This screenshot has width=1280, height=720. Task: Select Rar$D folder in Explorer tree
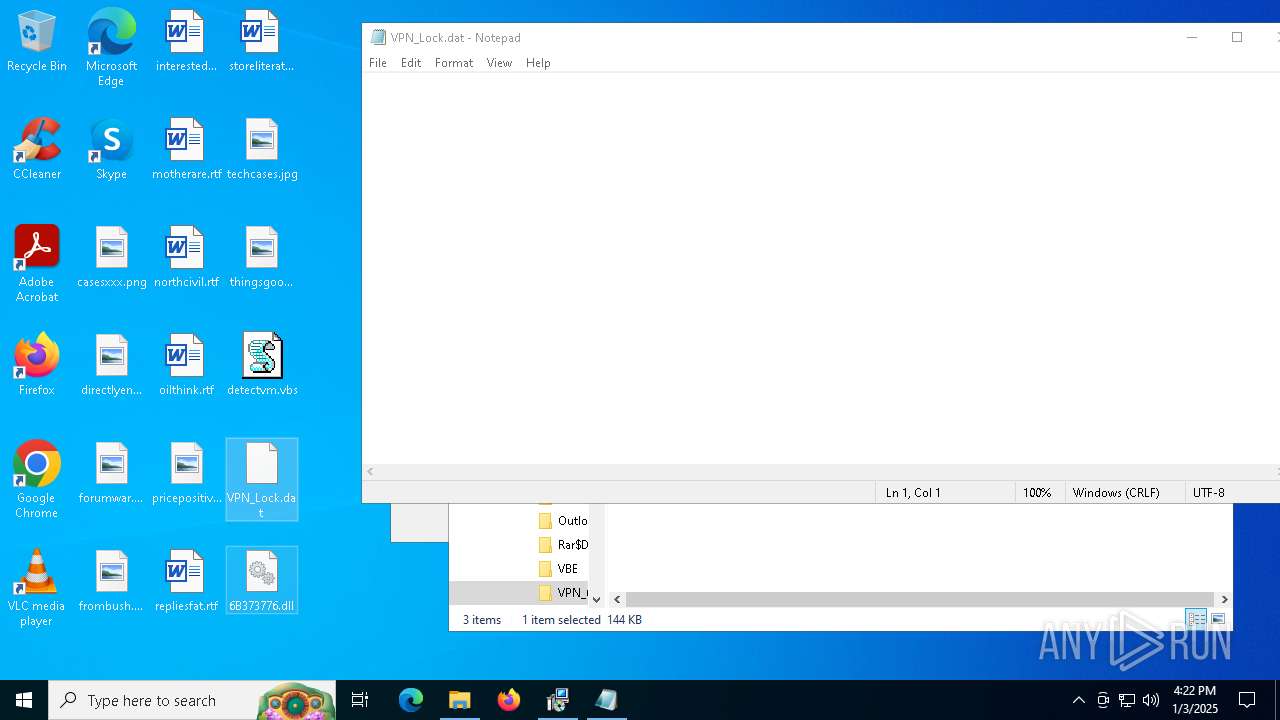click(563, 545)
